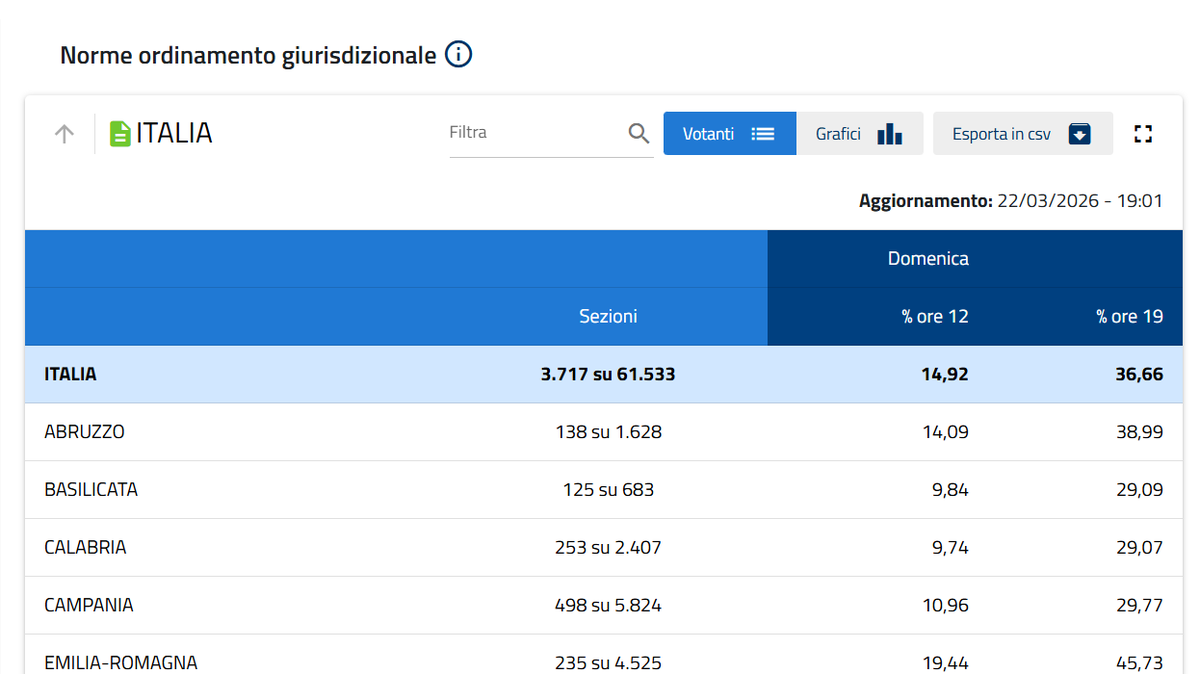Viewport: 1200px width, 674px height.
Task: Open the CAMPANIA row
Action: tap(603, 605)
